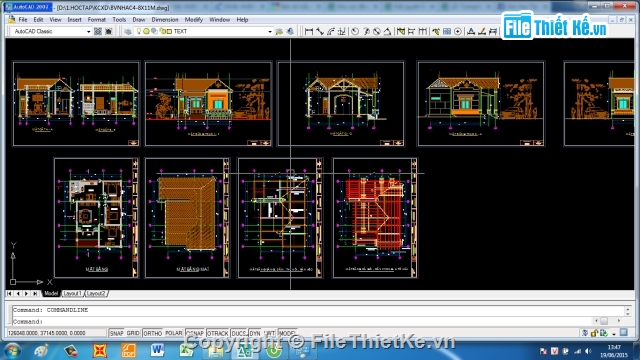
Task: Select the Baseline dimension tool
Action: coord(411,31)
